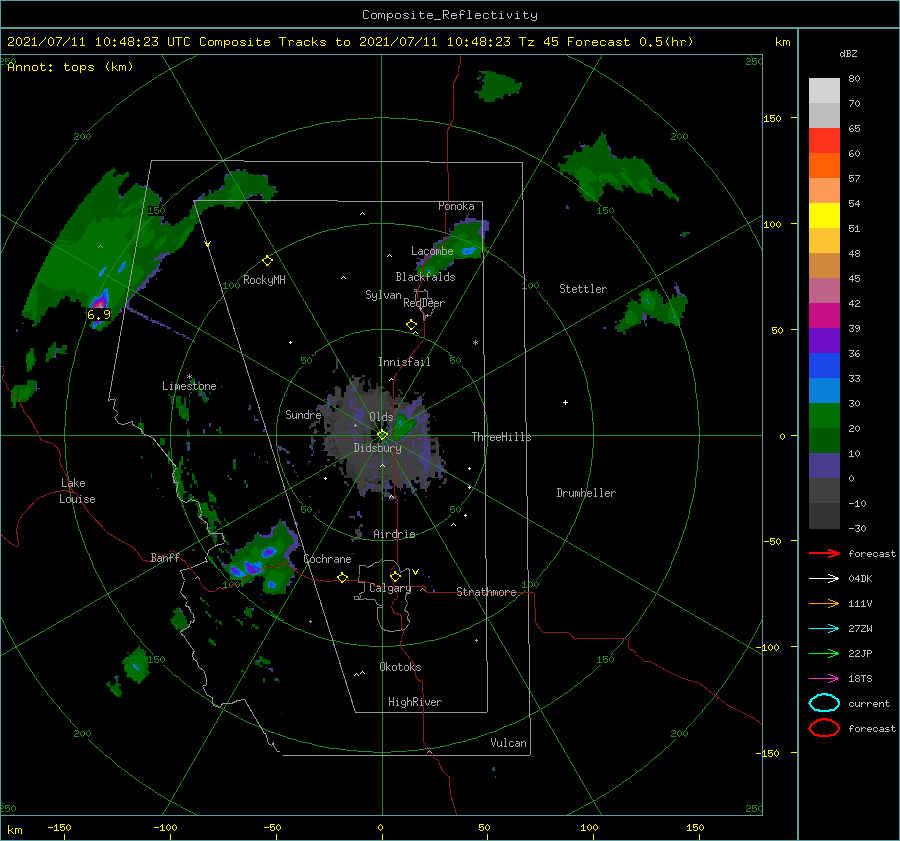Click the Drumheller town label

coord(586,493)
